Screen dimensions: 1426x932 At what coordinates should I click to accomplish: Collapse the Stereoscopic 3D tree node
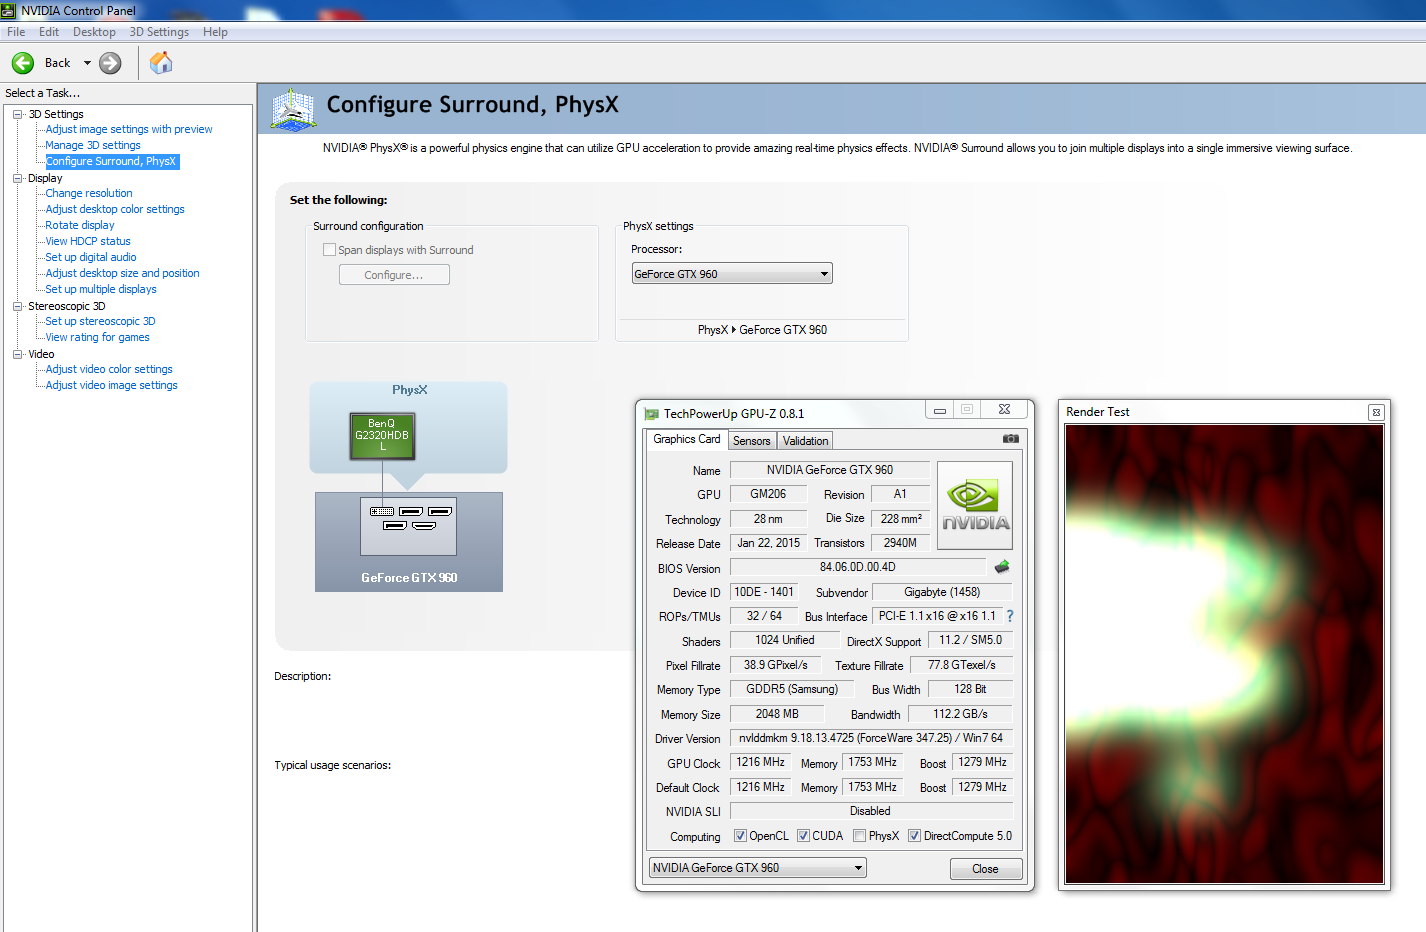(x=17, y=306)
